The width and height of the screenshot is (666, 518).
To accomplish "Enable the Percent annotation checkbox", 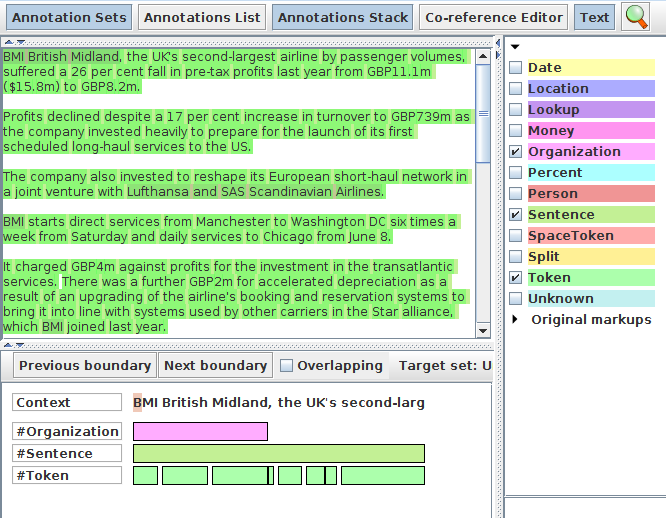I will pos(516,172).
